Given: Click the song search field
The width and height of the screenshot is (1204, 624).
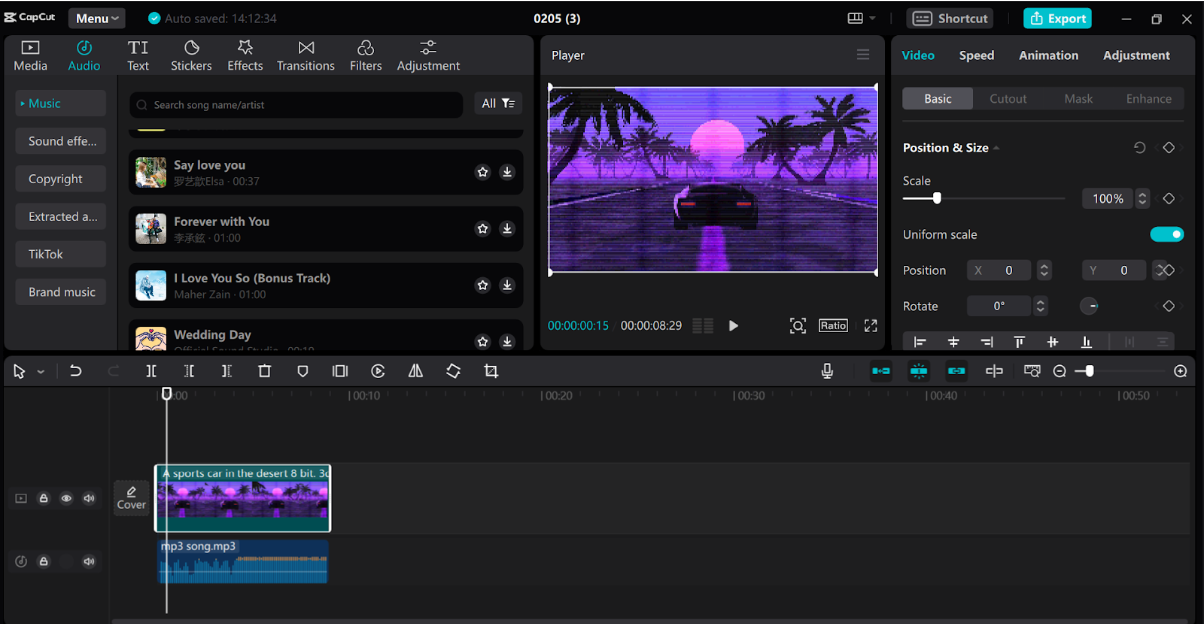Looking at the screenshot, I should [x=296, y=104].
